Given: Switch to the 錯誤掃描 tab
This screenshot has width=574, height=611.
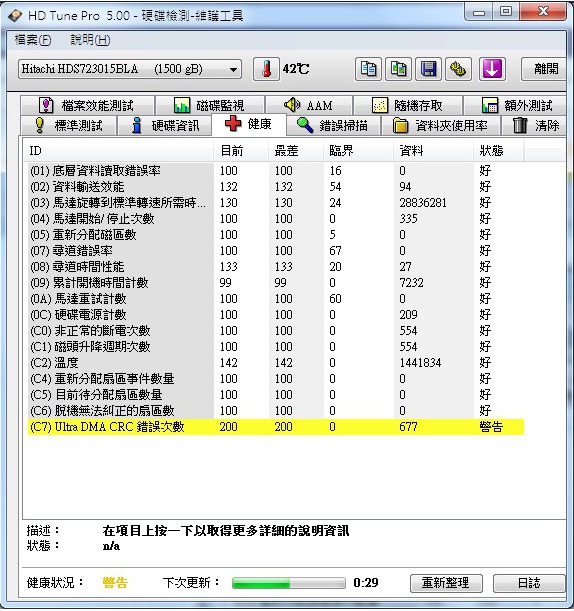Looking at the screenshot, I should click(x=333, y=125).
